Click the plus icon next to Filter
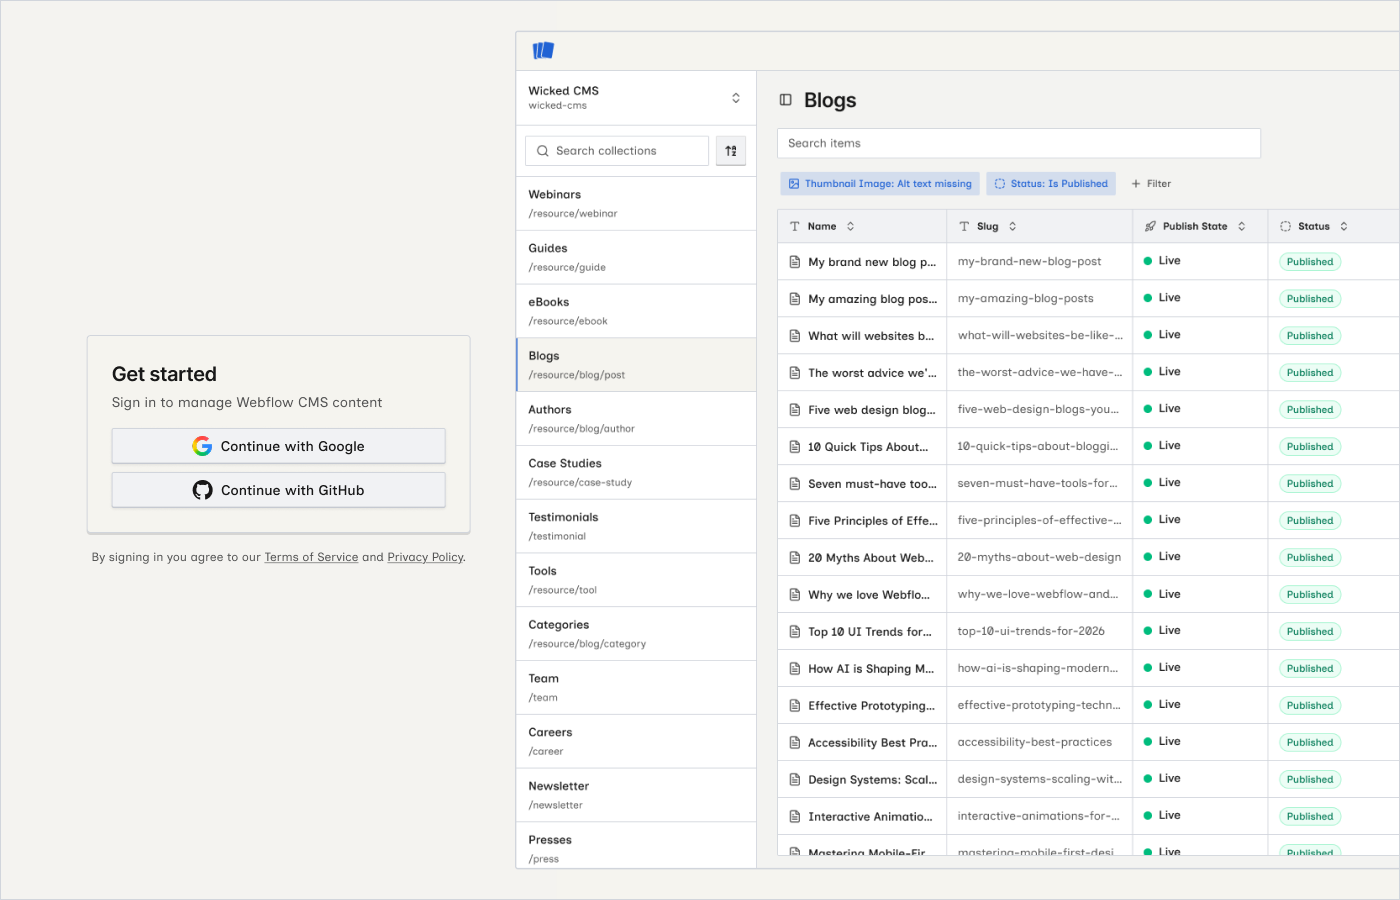Viewport: 1400px width, 900px height. click(x=1136, y=184)
